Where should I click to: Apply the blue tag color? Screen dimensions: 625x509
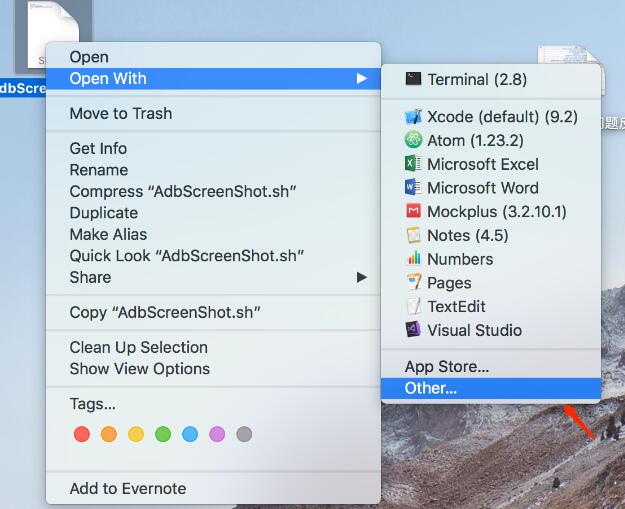coord(190,434)
